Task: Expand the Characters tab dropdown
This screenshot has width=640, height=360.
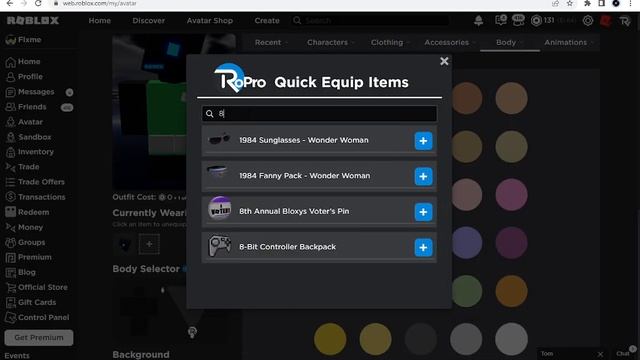Action: coord(330,42)
